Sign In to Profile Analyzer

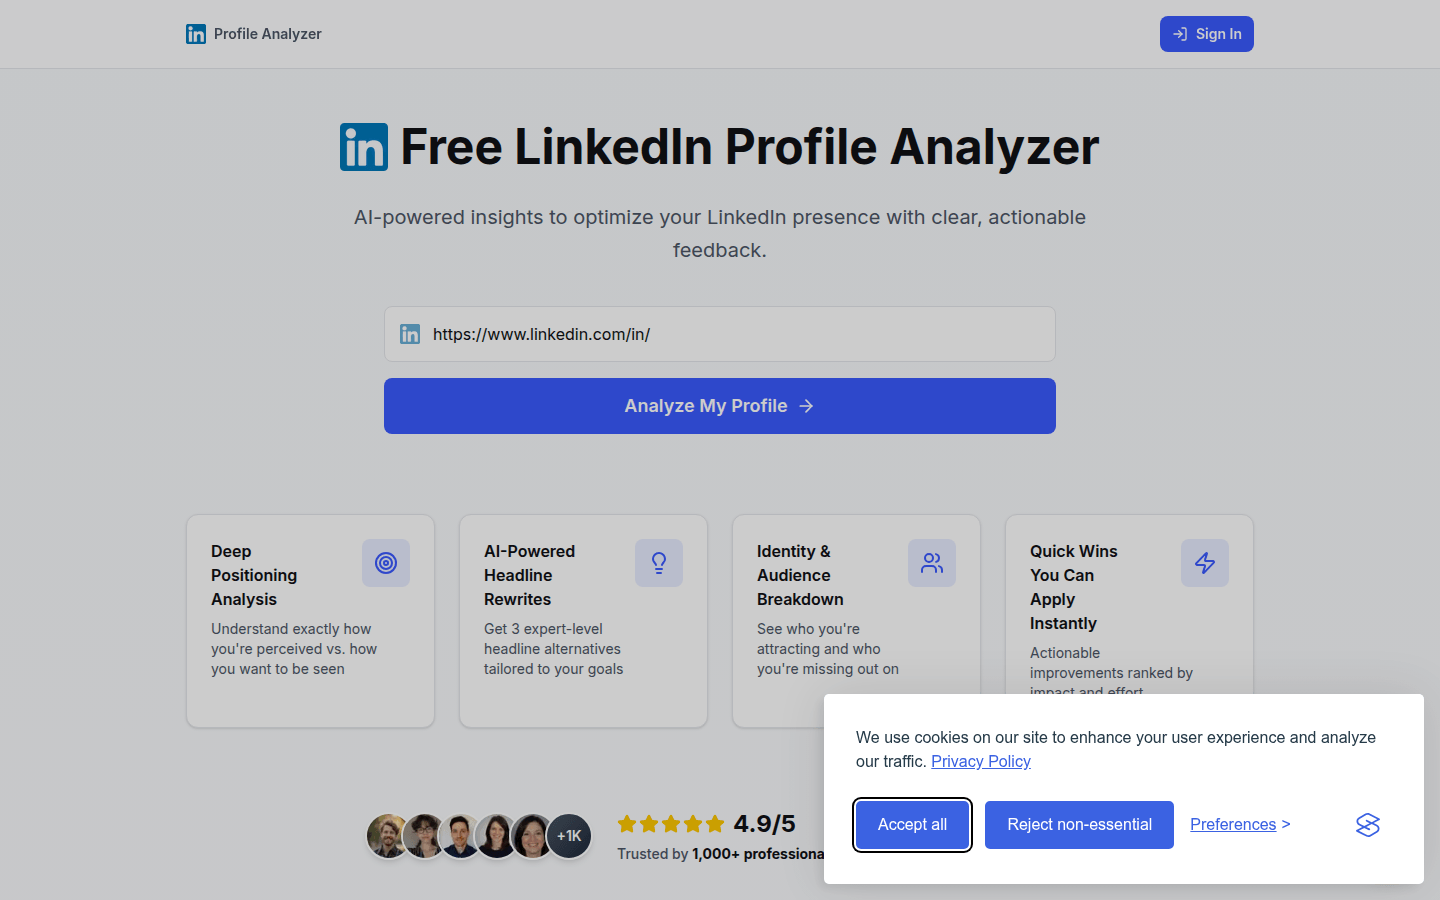pos(1207,33)
